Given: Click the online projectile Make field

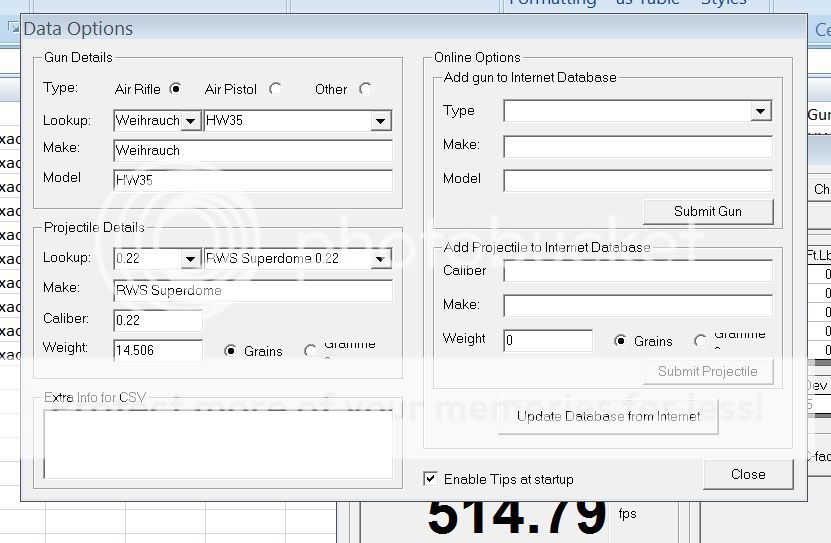Looking at the screenshot, I should (638, 306).
